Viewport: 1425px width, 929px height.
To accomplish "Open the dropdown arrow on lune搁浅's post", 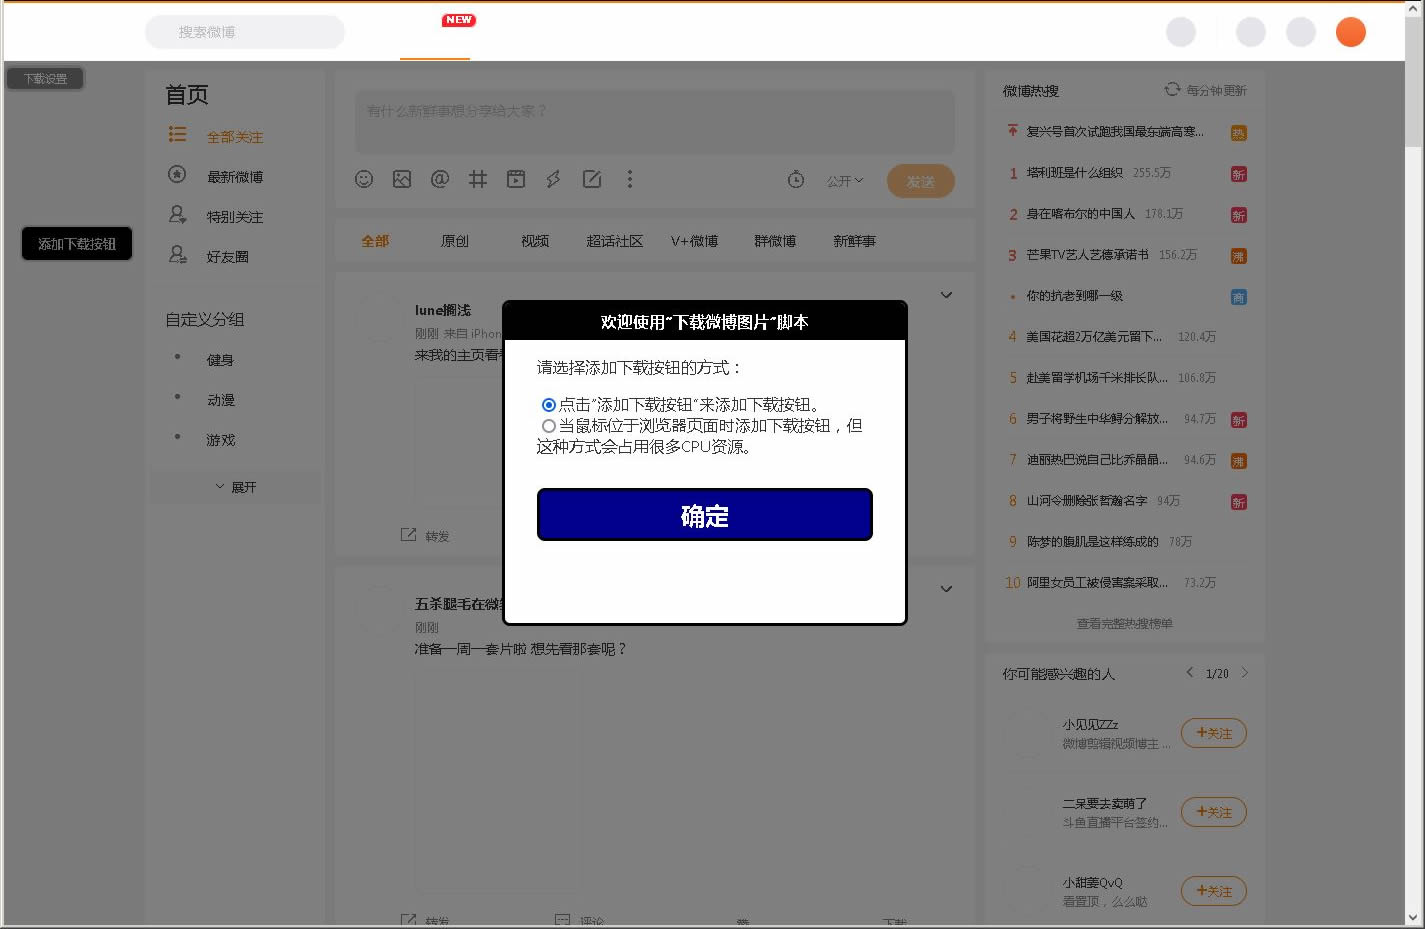I will coord(946,295).
